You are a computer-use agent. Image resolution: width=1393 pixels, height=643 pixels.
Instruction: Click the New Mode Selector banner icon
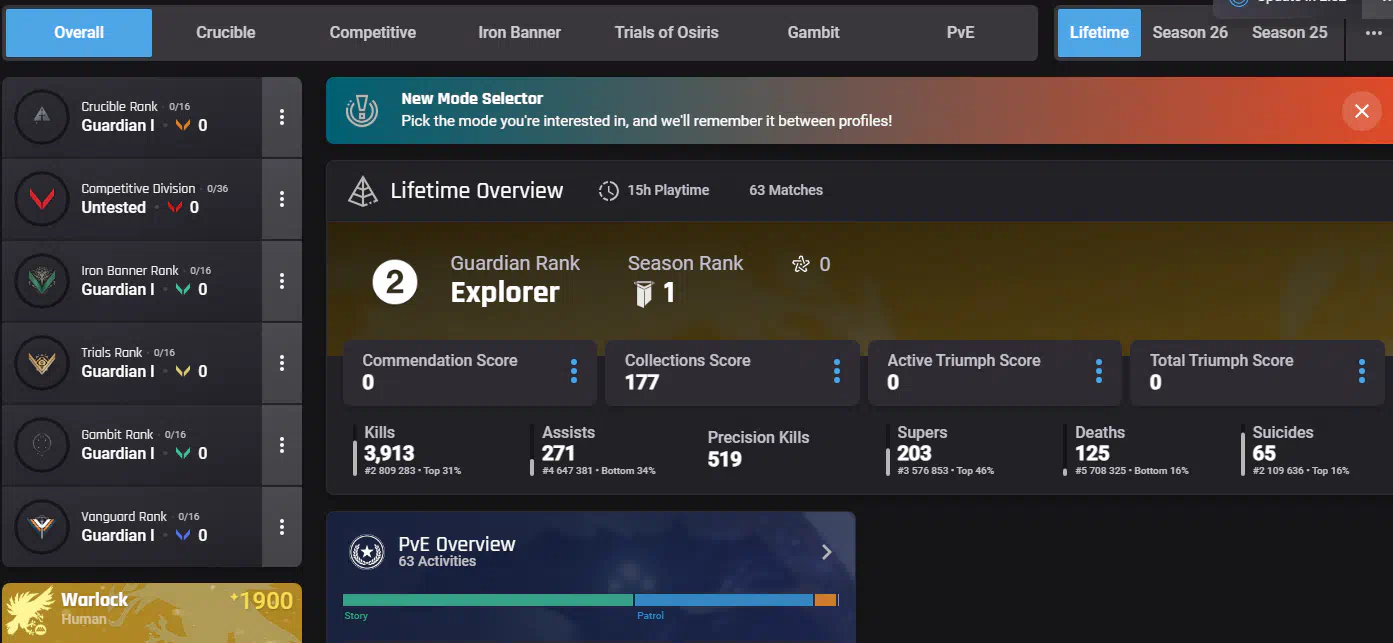click(362, 110)
